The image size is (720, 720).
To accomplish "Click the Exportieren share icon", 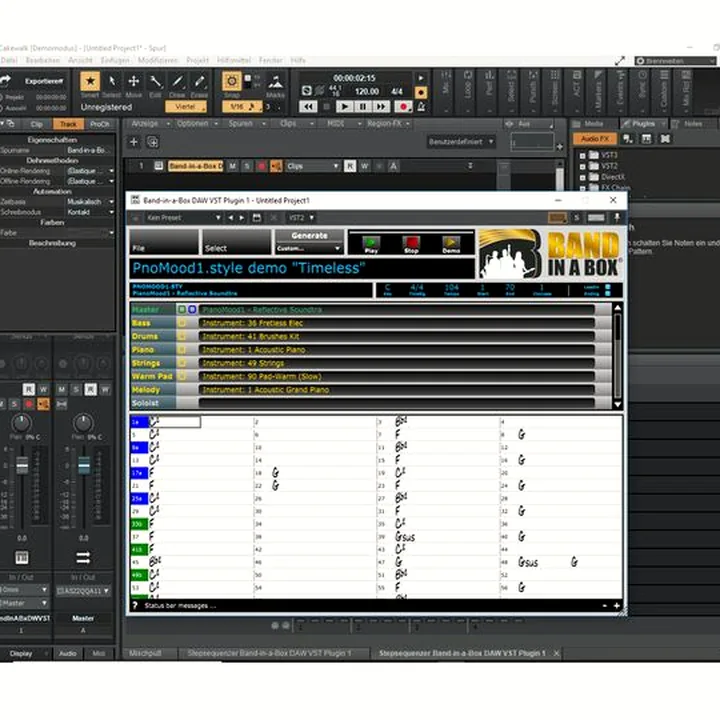I will (x=5, y=80).
